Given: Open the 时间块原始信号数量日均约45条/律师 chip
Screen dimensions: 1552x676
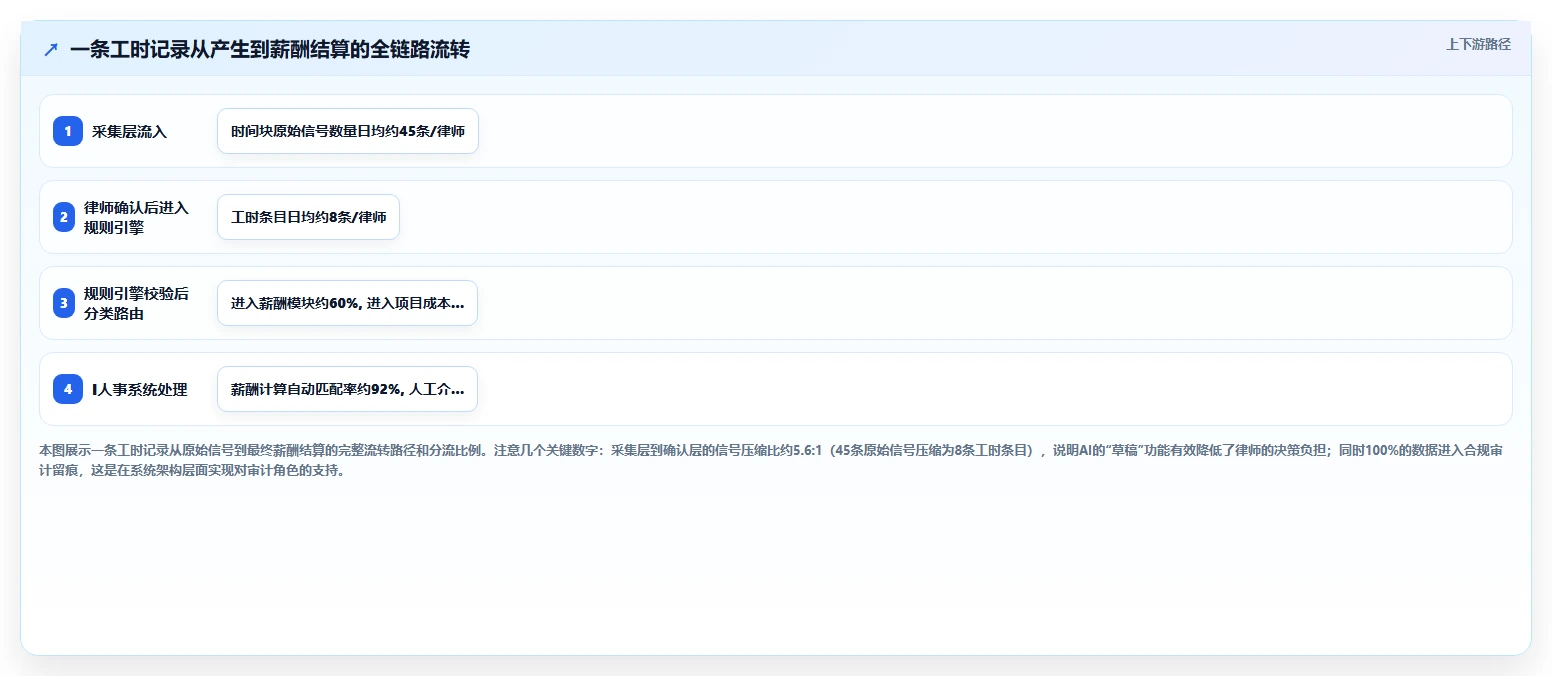Looking at the screenshot, I should tap(348, 131).
